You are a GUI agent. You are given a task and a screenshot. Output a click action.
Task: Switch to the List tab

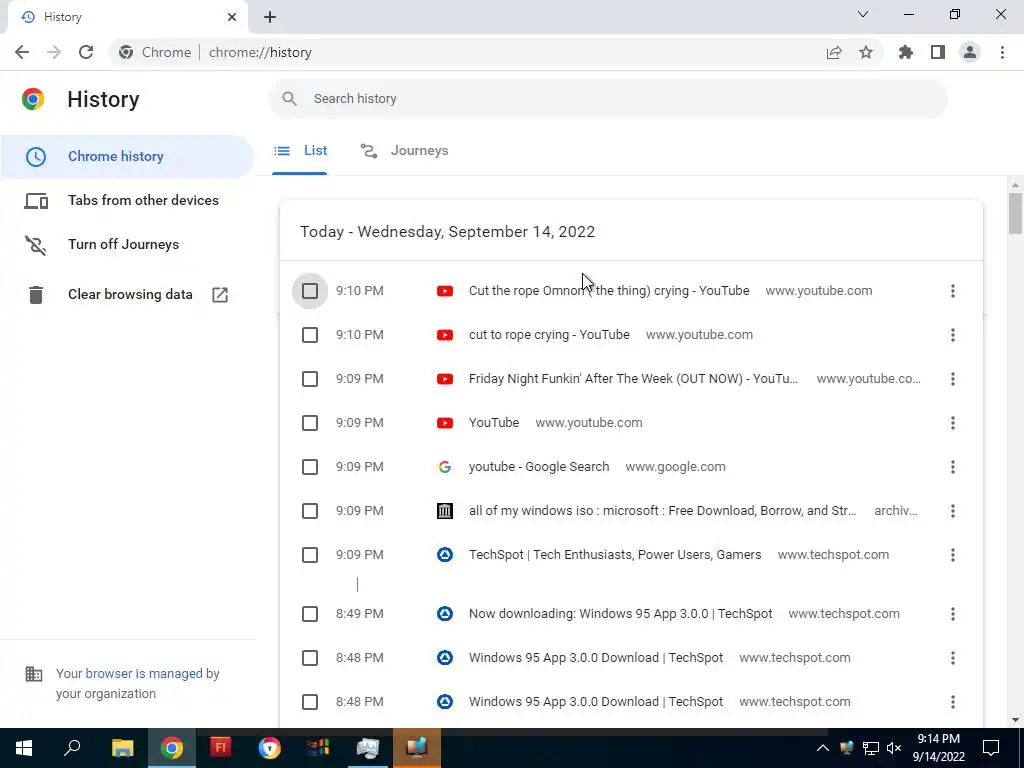click(300, 151)
